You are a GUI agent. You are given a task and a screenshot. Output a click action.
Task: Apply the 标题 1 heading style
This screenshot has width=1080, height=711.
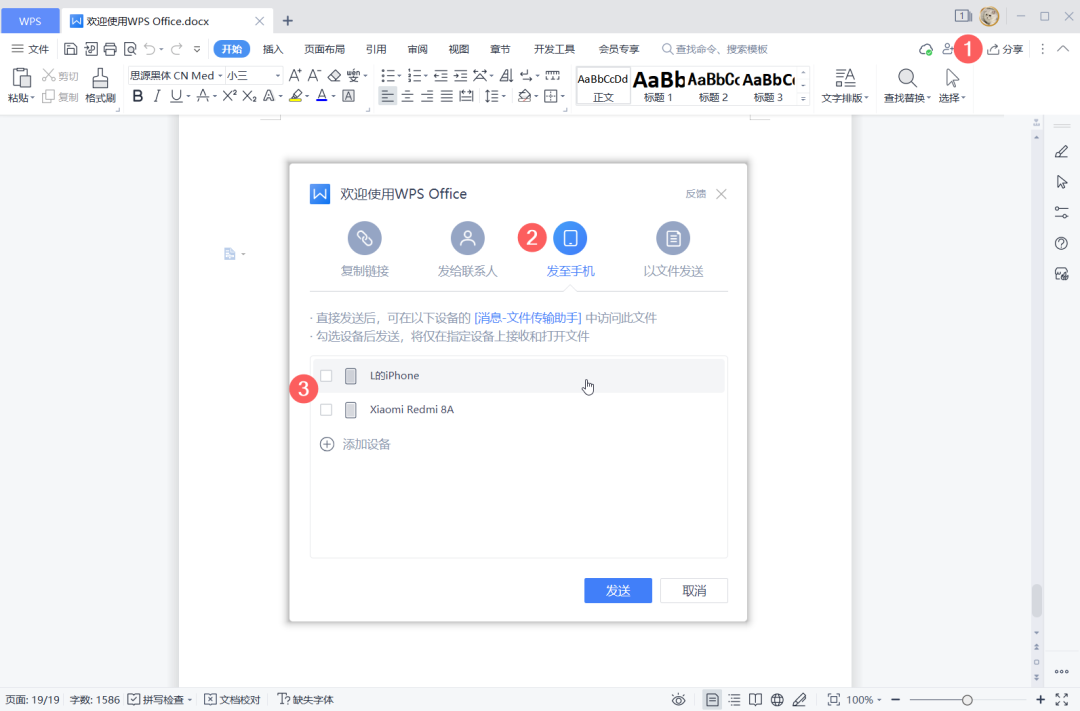[x=658, y=86]
